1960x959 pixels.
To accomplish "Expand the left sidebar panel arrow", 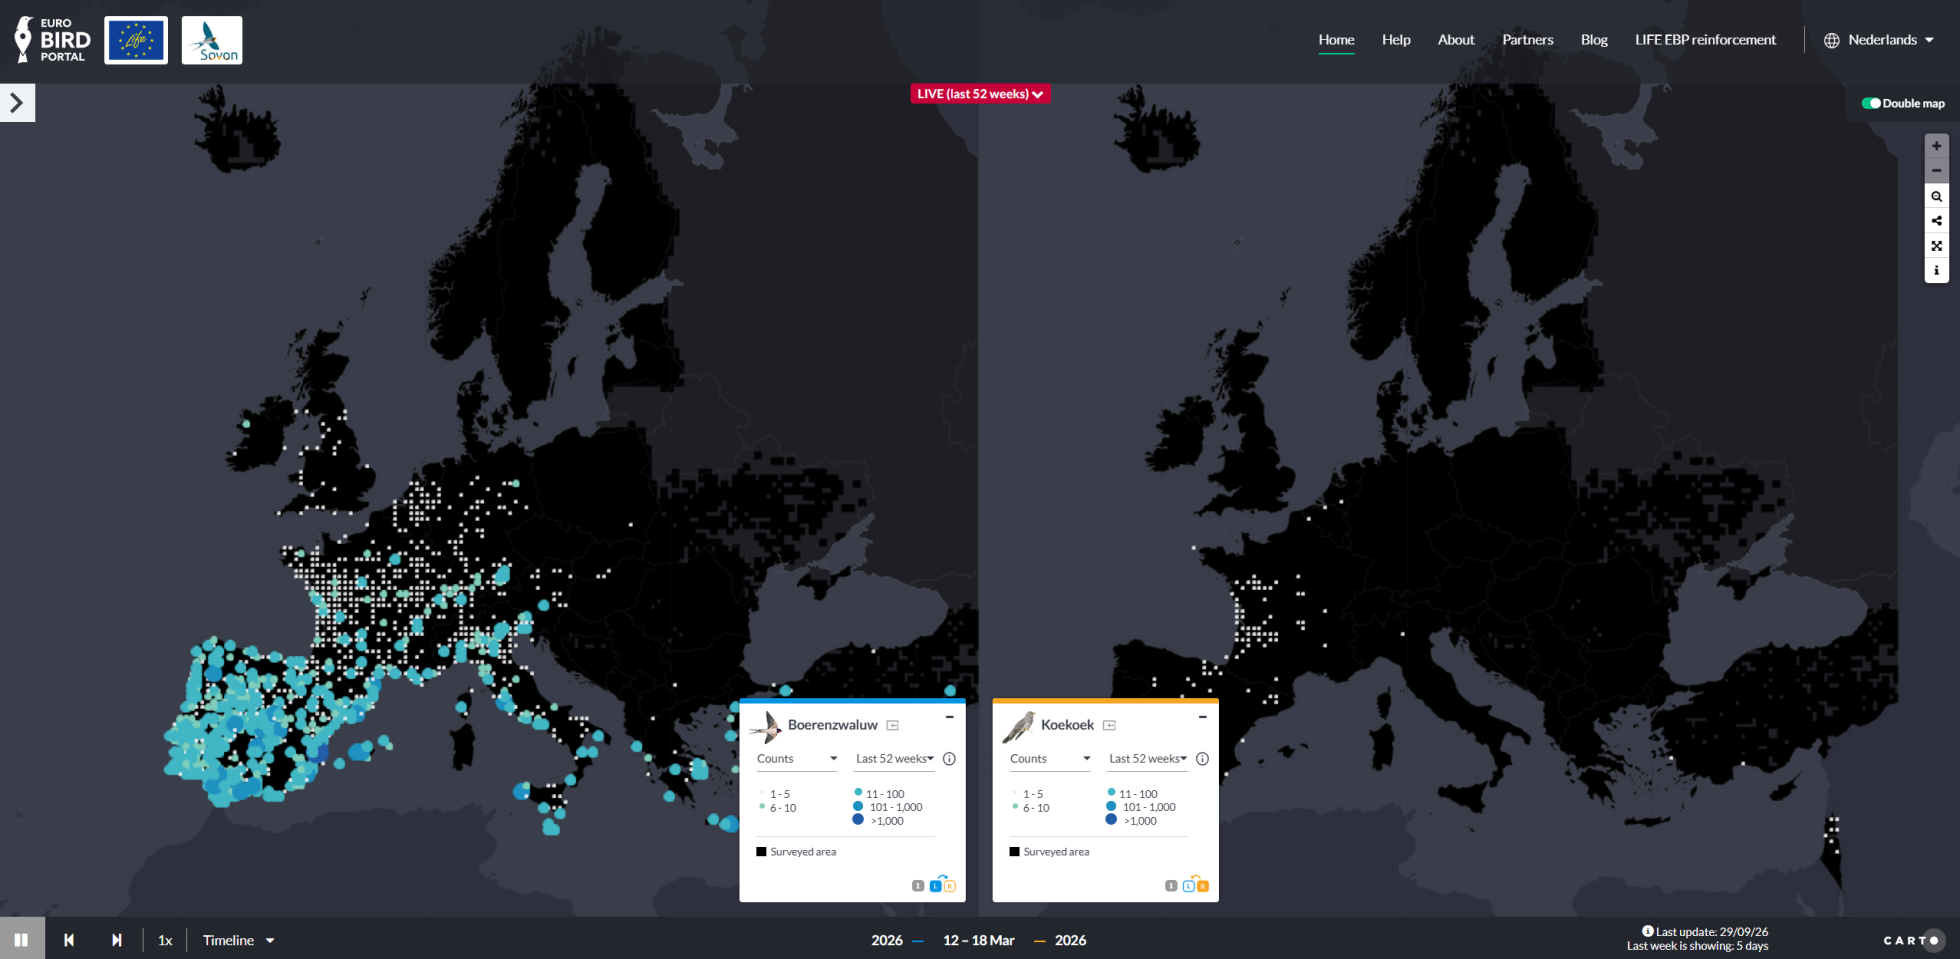I will pos(17,102).
